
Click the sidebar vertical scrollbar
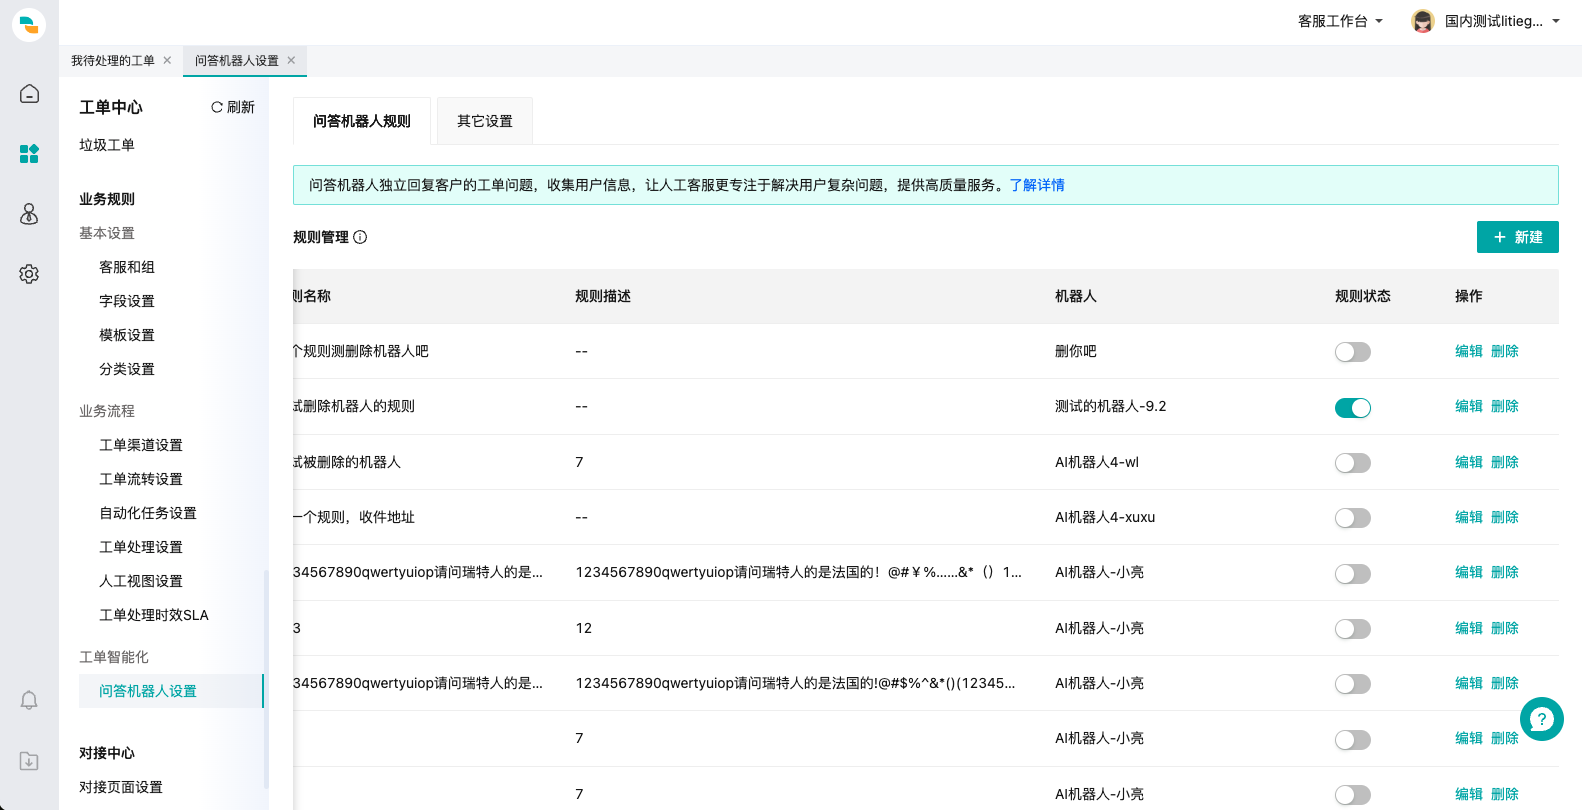[x=266, y=680]
